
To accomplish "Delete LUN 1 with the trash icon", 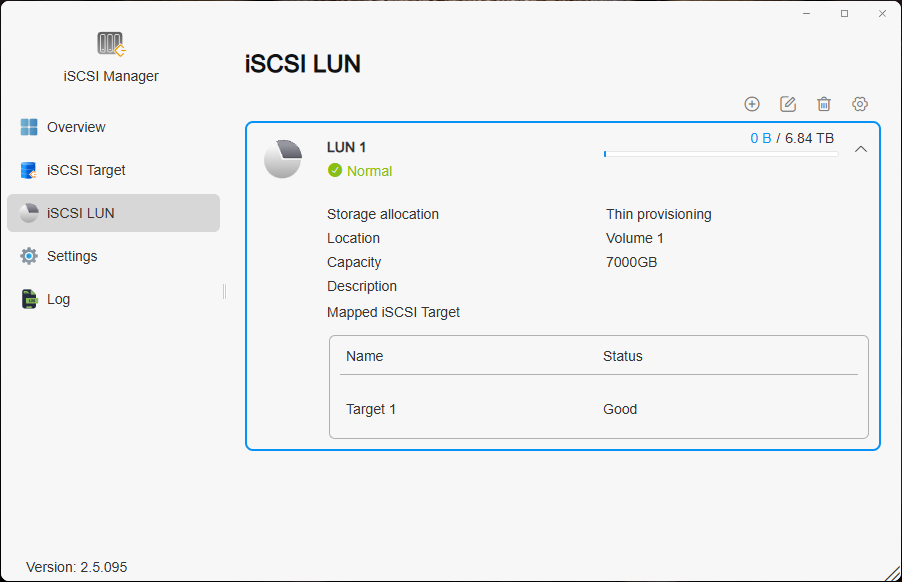I will tap(824, 103).
